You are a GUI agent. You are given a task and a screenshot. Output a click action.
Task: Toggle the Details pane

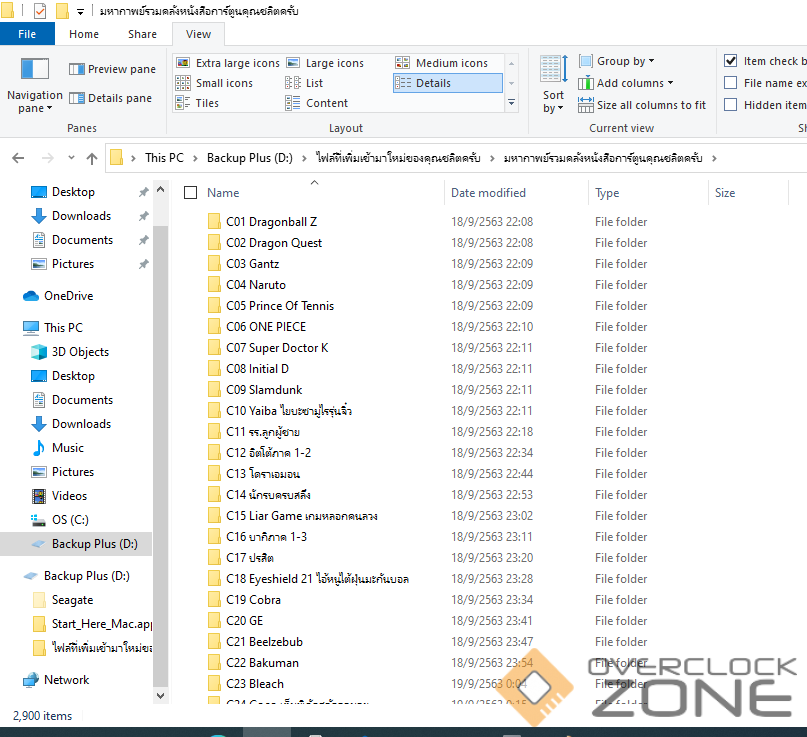(111, 98)
